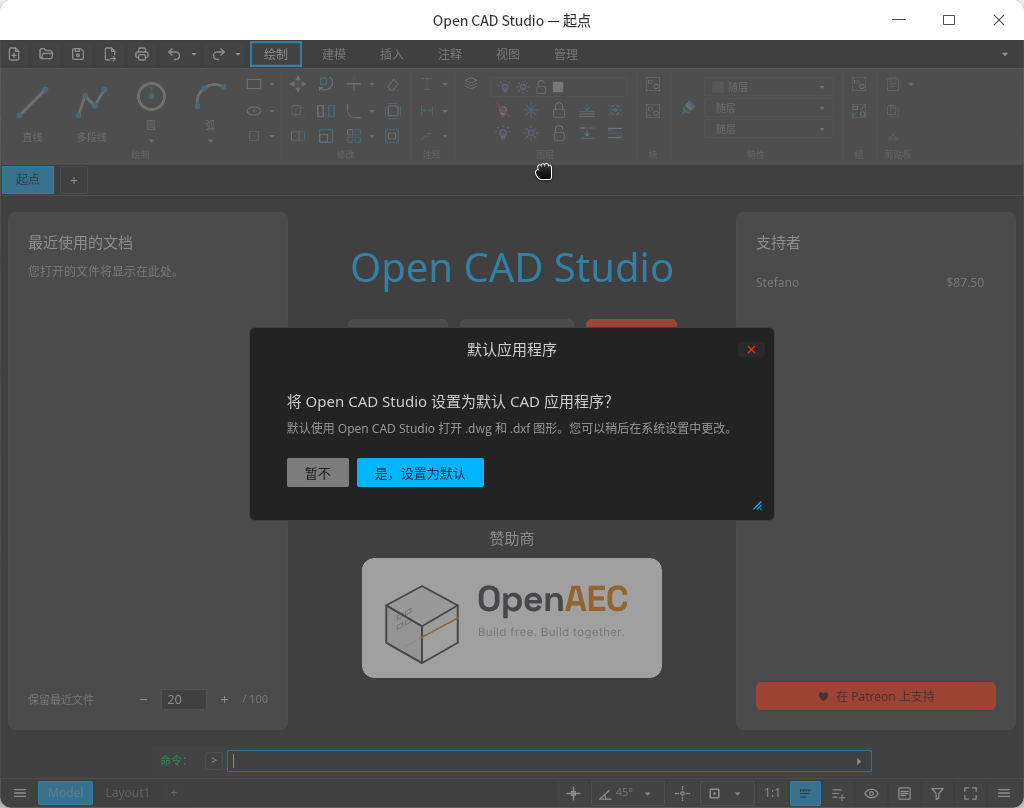Viewport: 1024px width, 808px height.
Task: Toggle the object snap tracking crosshair
Action: [x=682, y=793]
